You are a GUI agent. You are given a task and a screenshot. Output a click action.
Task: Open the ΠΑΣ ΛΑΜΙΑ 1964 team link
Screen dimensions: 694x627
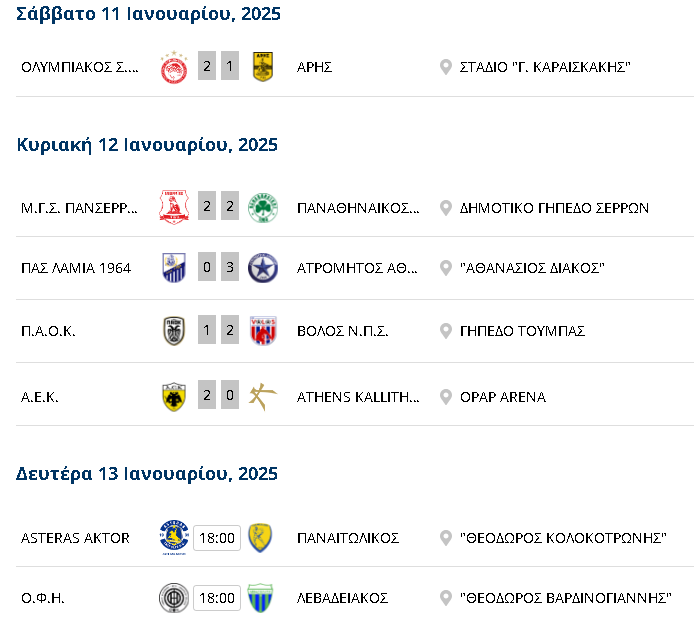pyautogui.click(x=76, y=268)
